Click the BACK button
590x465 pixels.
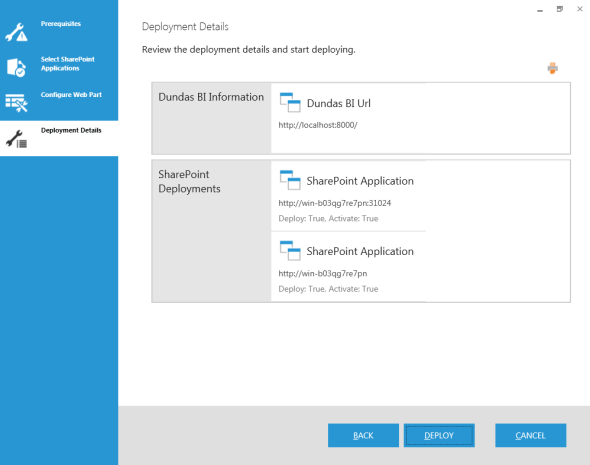pyautogui.click(x=363, y=435)
